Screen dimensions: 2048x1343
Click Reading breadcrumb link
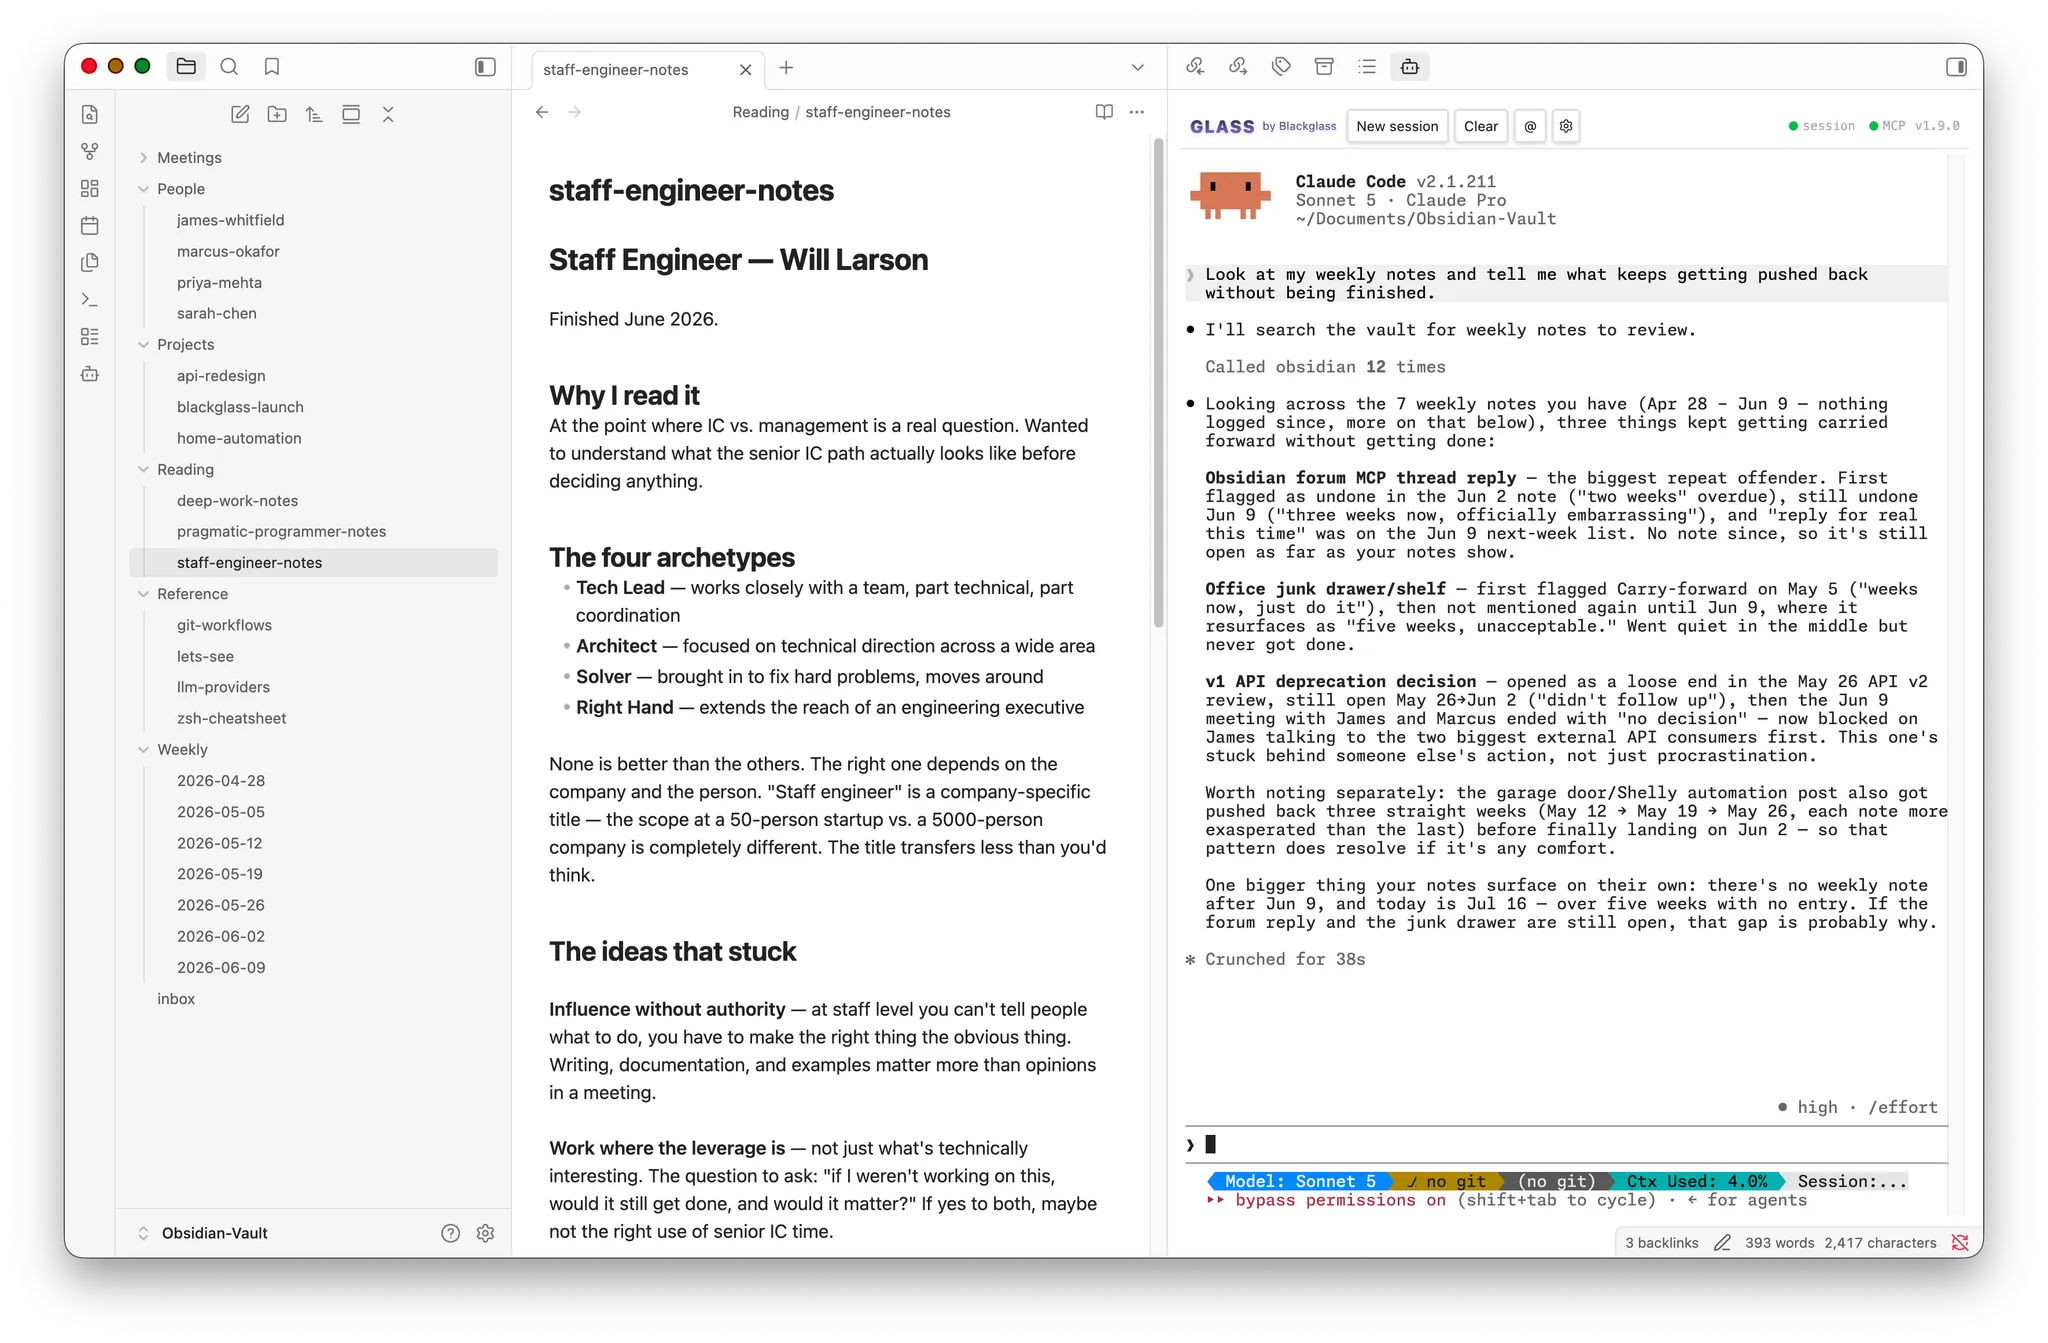761,112
